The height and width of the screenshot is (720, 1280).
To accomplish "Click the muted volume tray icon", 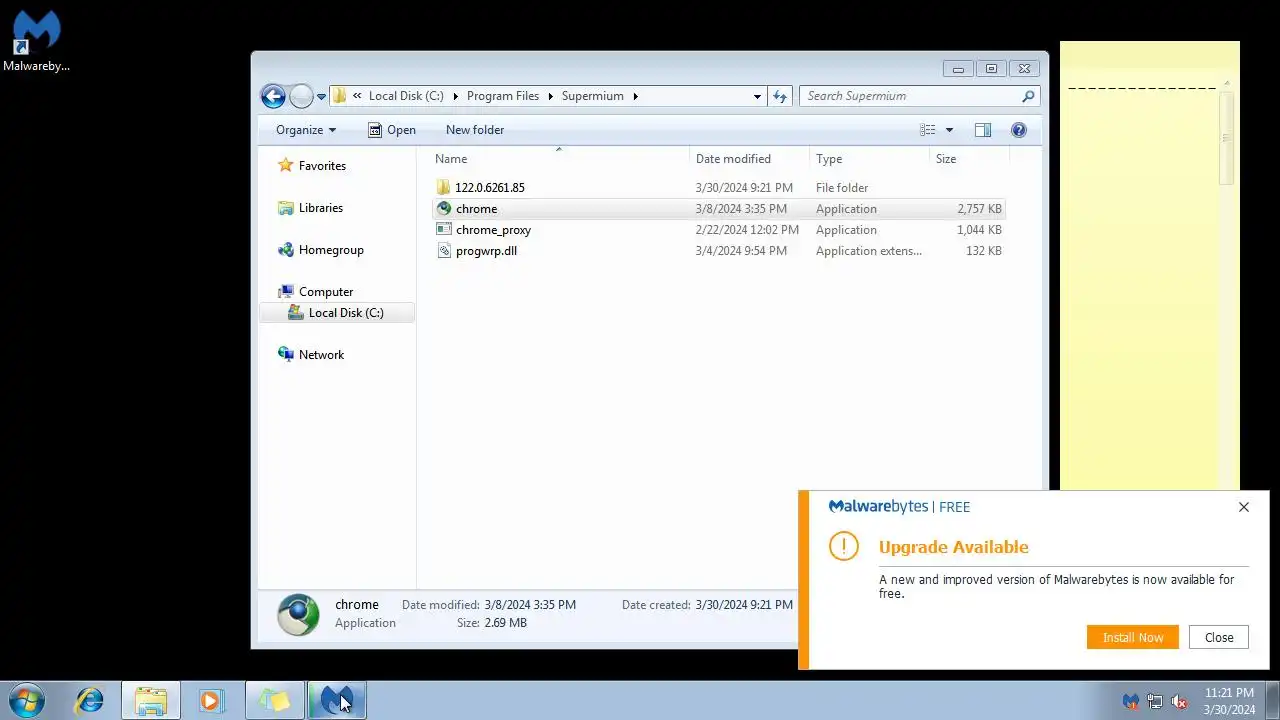I will click(1179, 701).
